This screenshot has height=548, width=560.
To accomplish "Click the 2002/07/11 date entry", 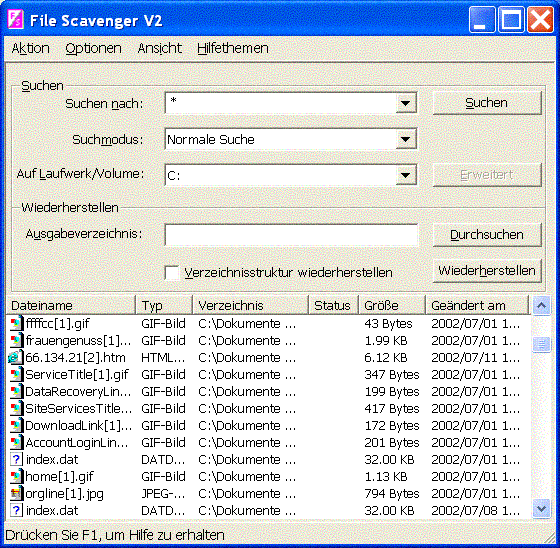I will coord(475,358).
